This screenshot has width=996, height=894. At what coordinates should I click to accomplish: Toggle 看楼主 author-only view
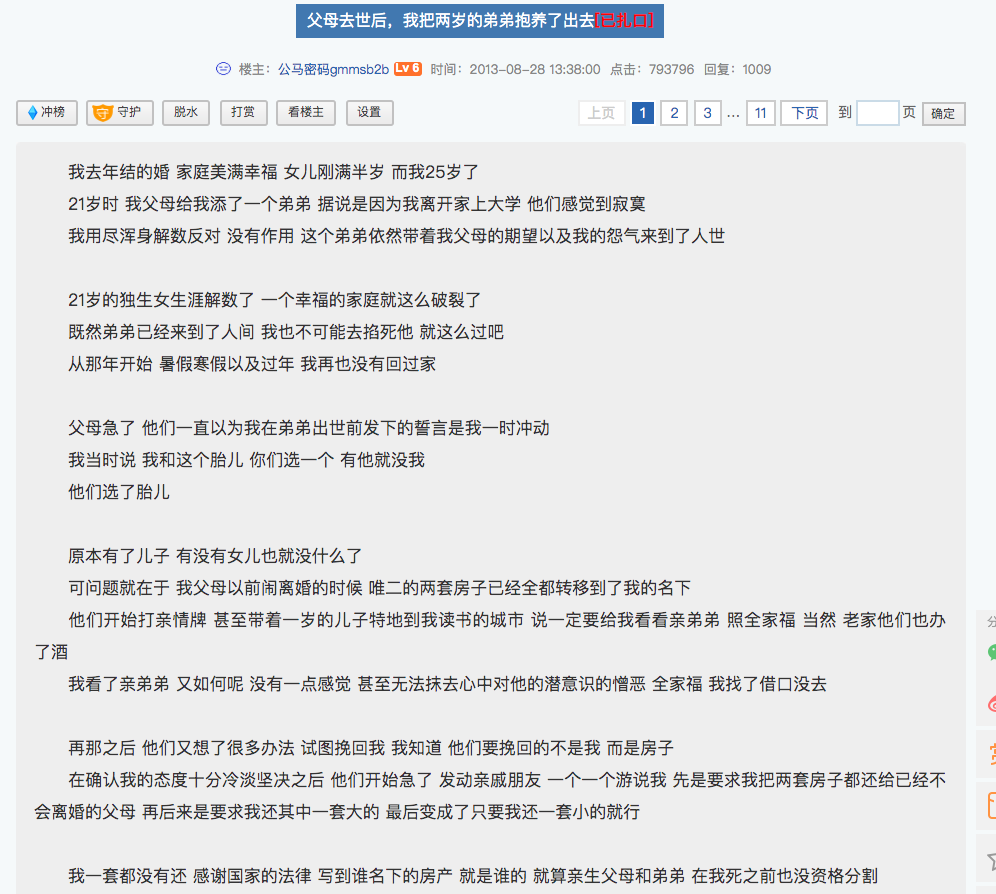(306, 113)
